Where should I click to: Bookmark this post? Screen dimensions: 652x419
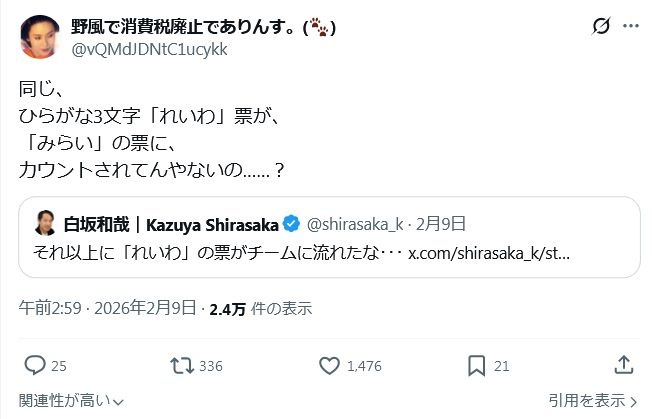click(477, 366)
